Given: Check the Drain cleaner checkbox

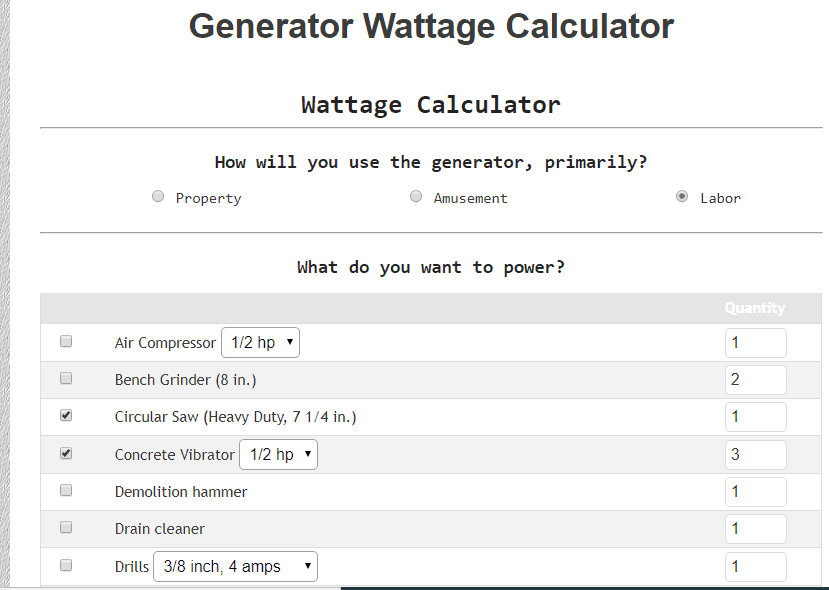Looking at the screenshot, I should click(66, 528).
